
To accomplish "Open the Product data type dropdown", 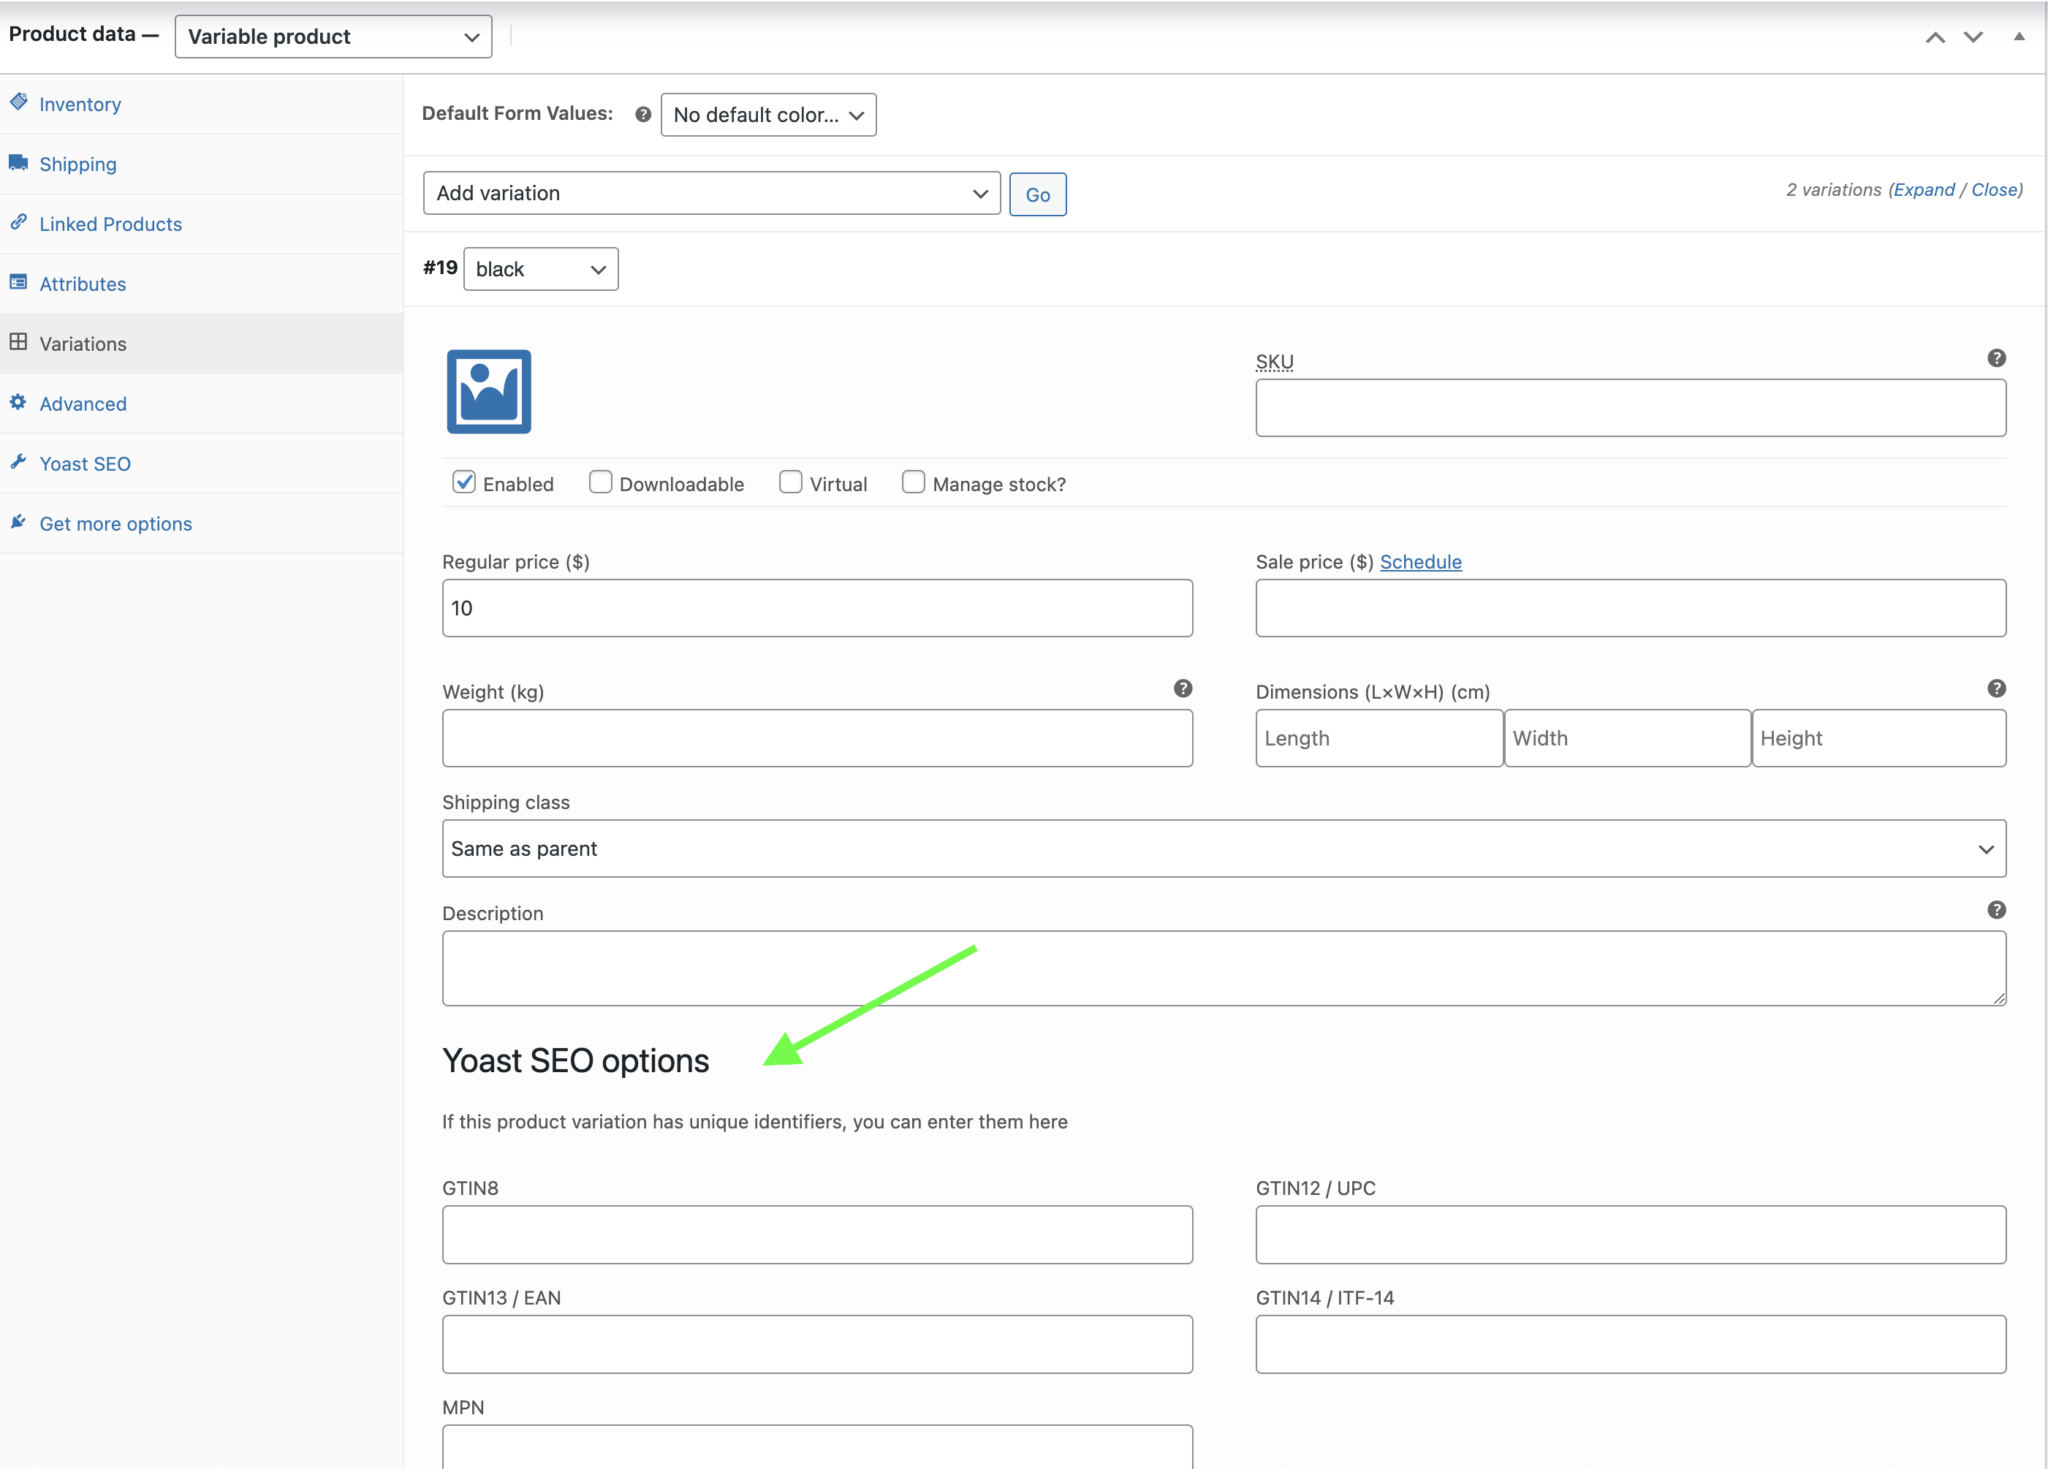I will click(x=332, y=36).
